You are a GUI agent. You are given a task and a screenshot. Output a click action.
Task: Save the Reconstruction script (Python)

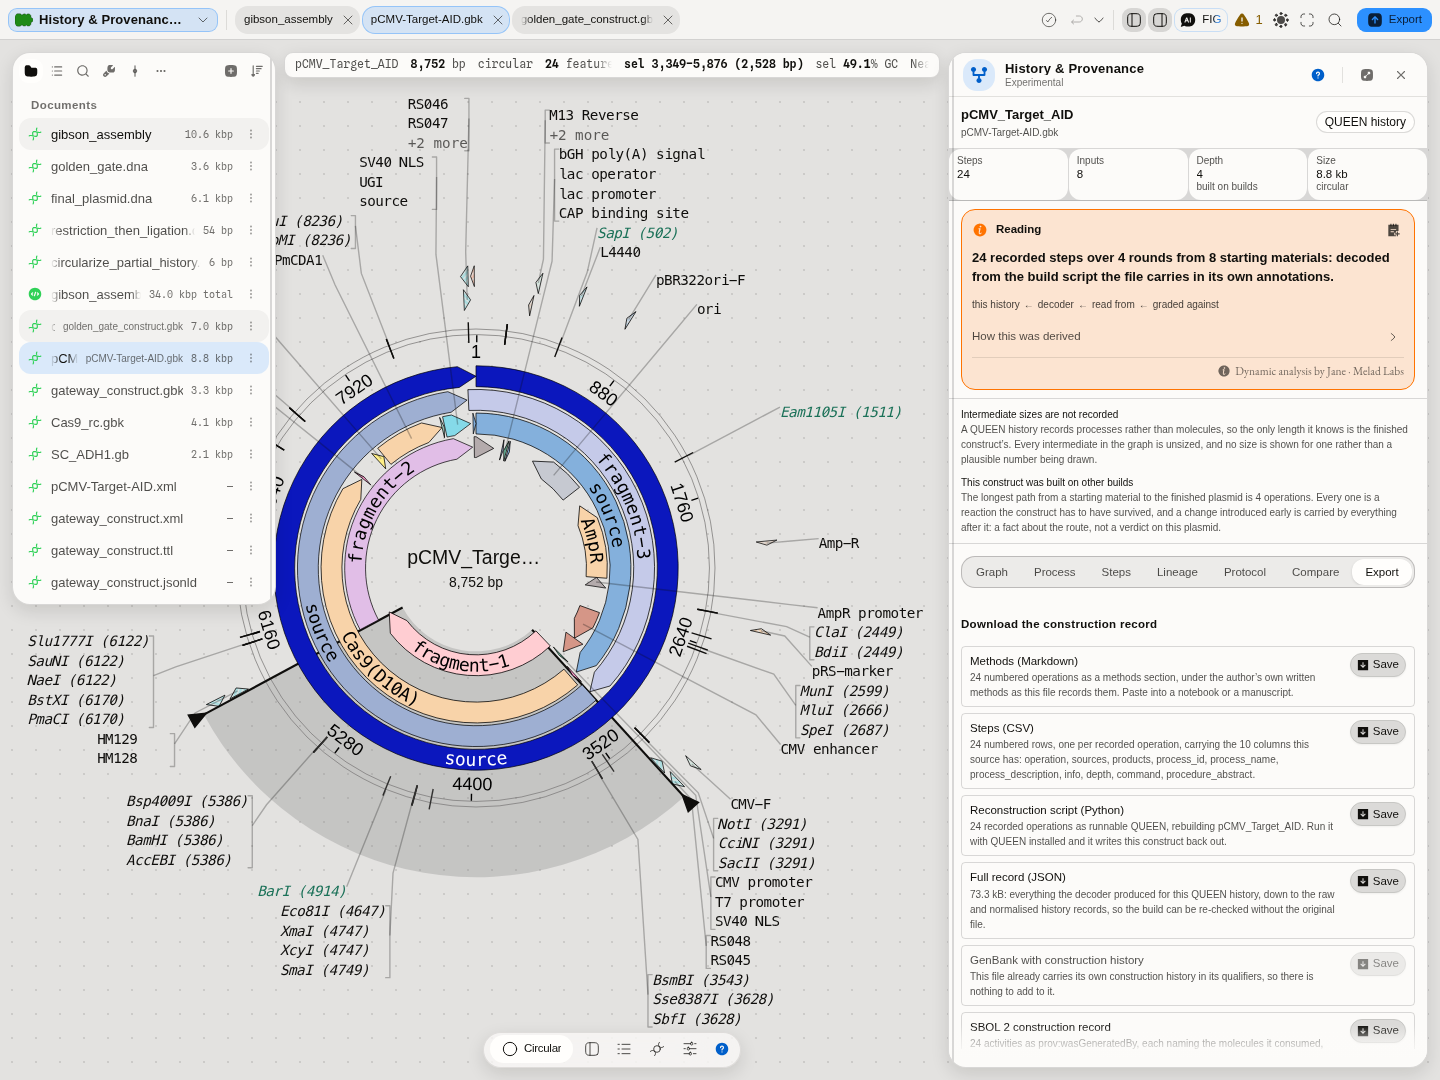[x=1378, y=814]
